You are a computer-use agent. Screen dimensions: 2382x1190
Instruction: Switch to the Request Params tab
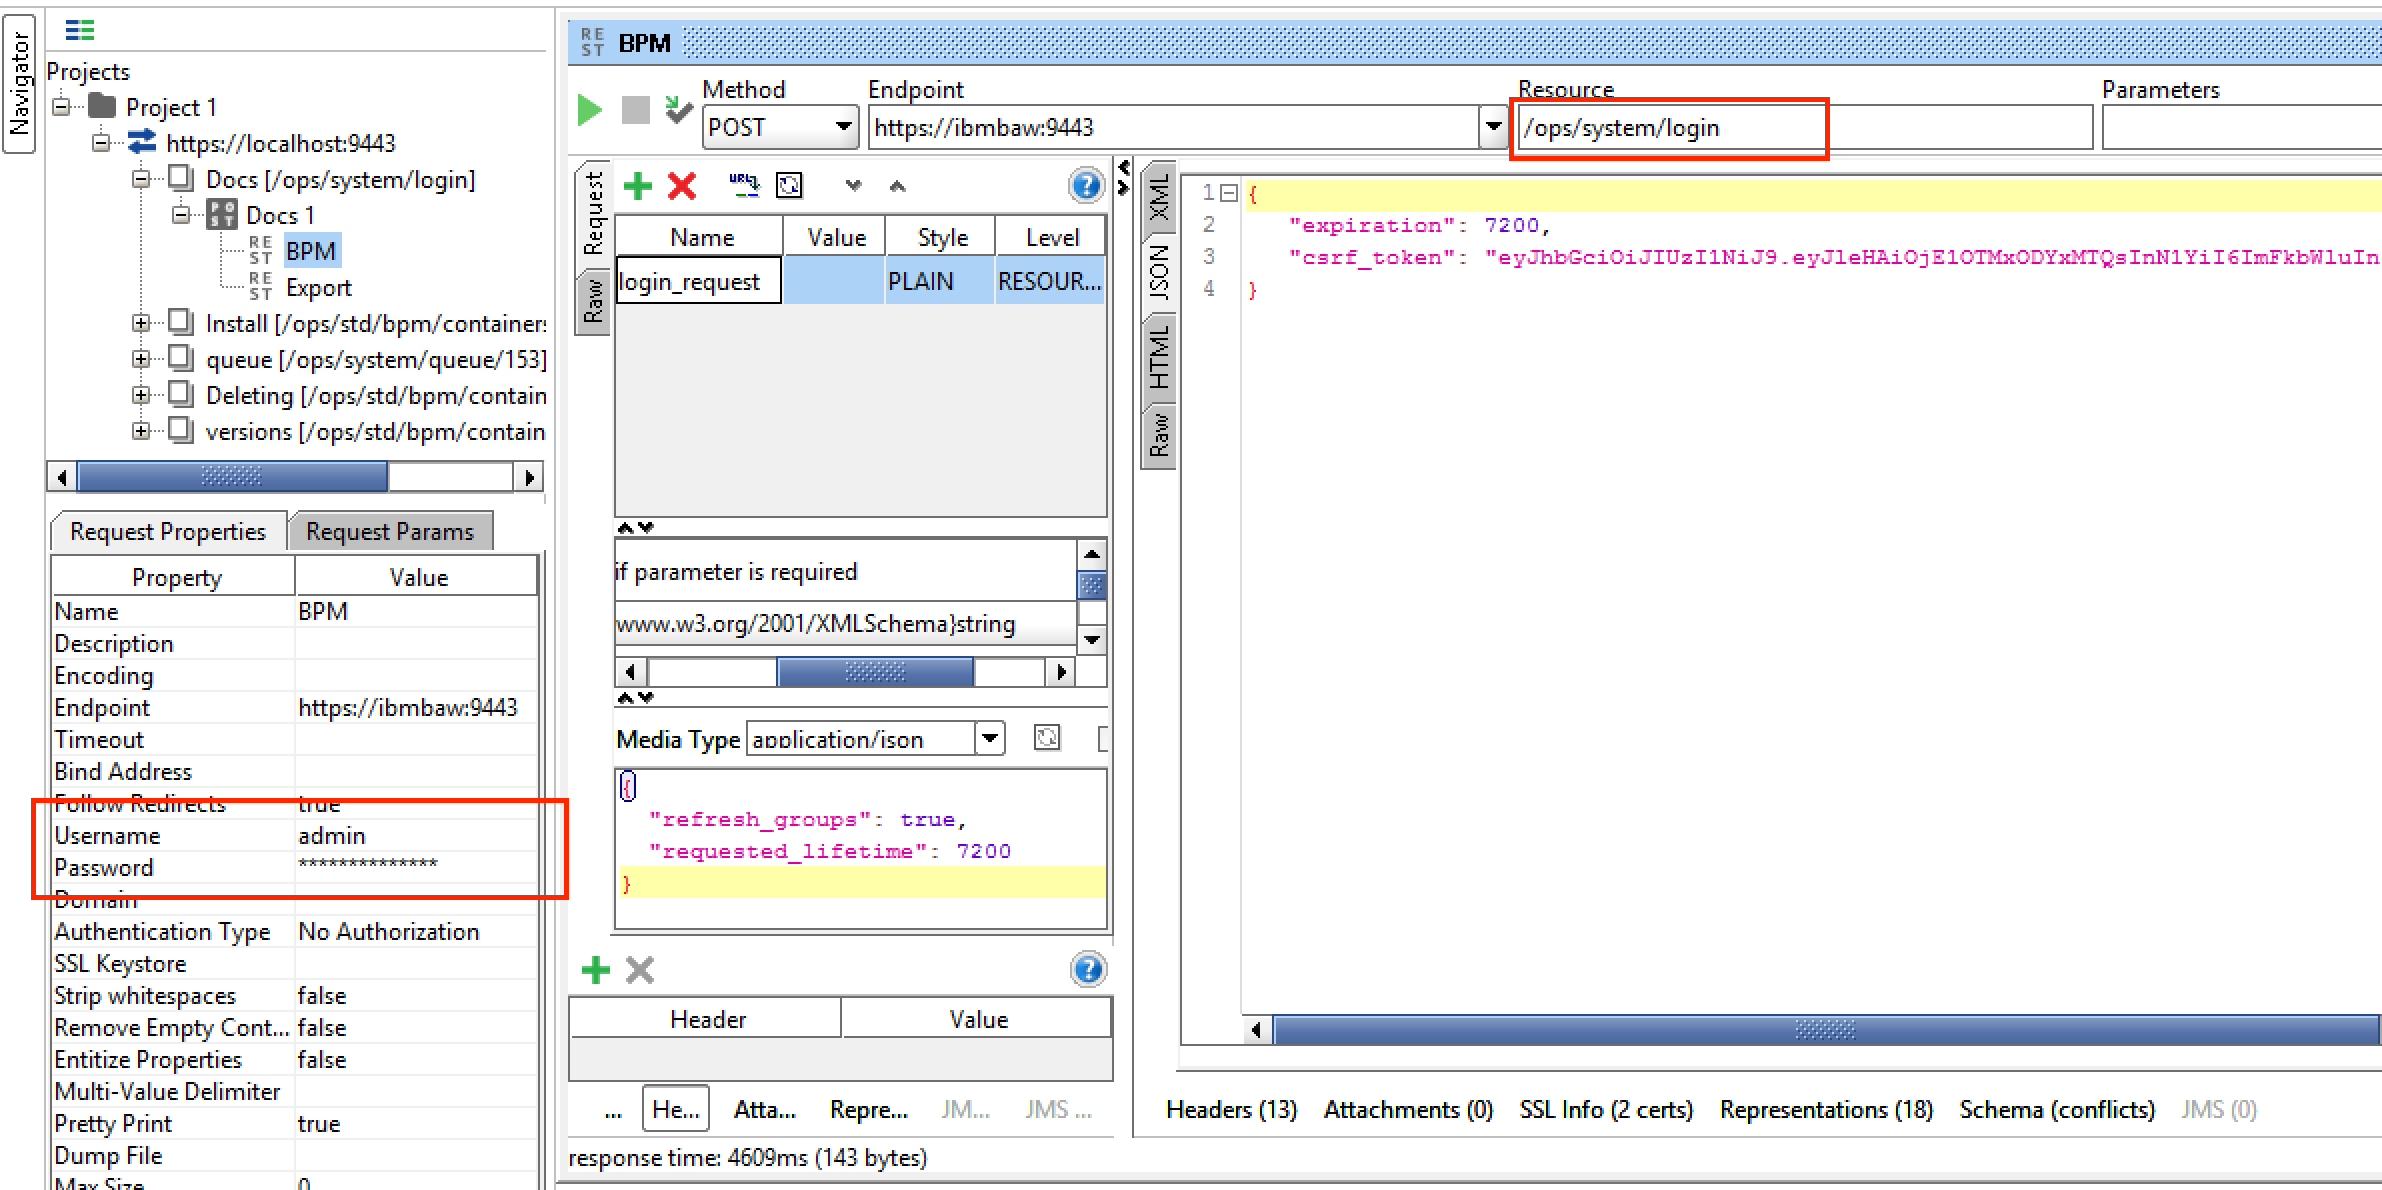(389, 531)
